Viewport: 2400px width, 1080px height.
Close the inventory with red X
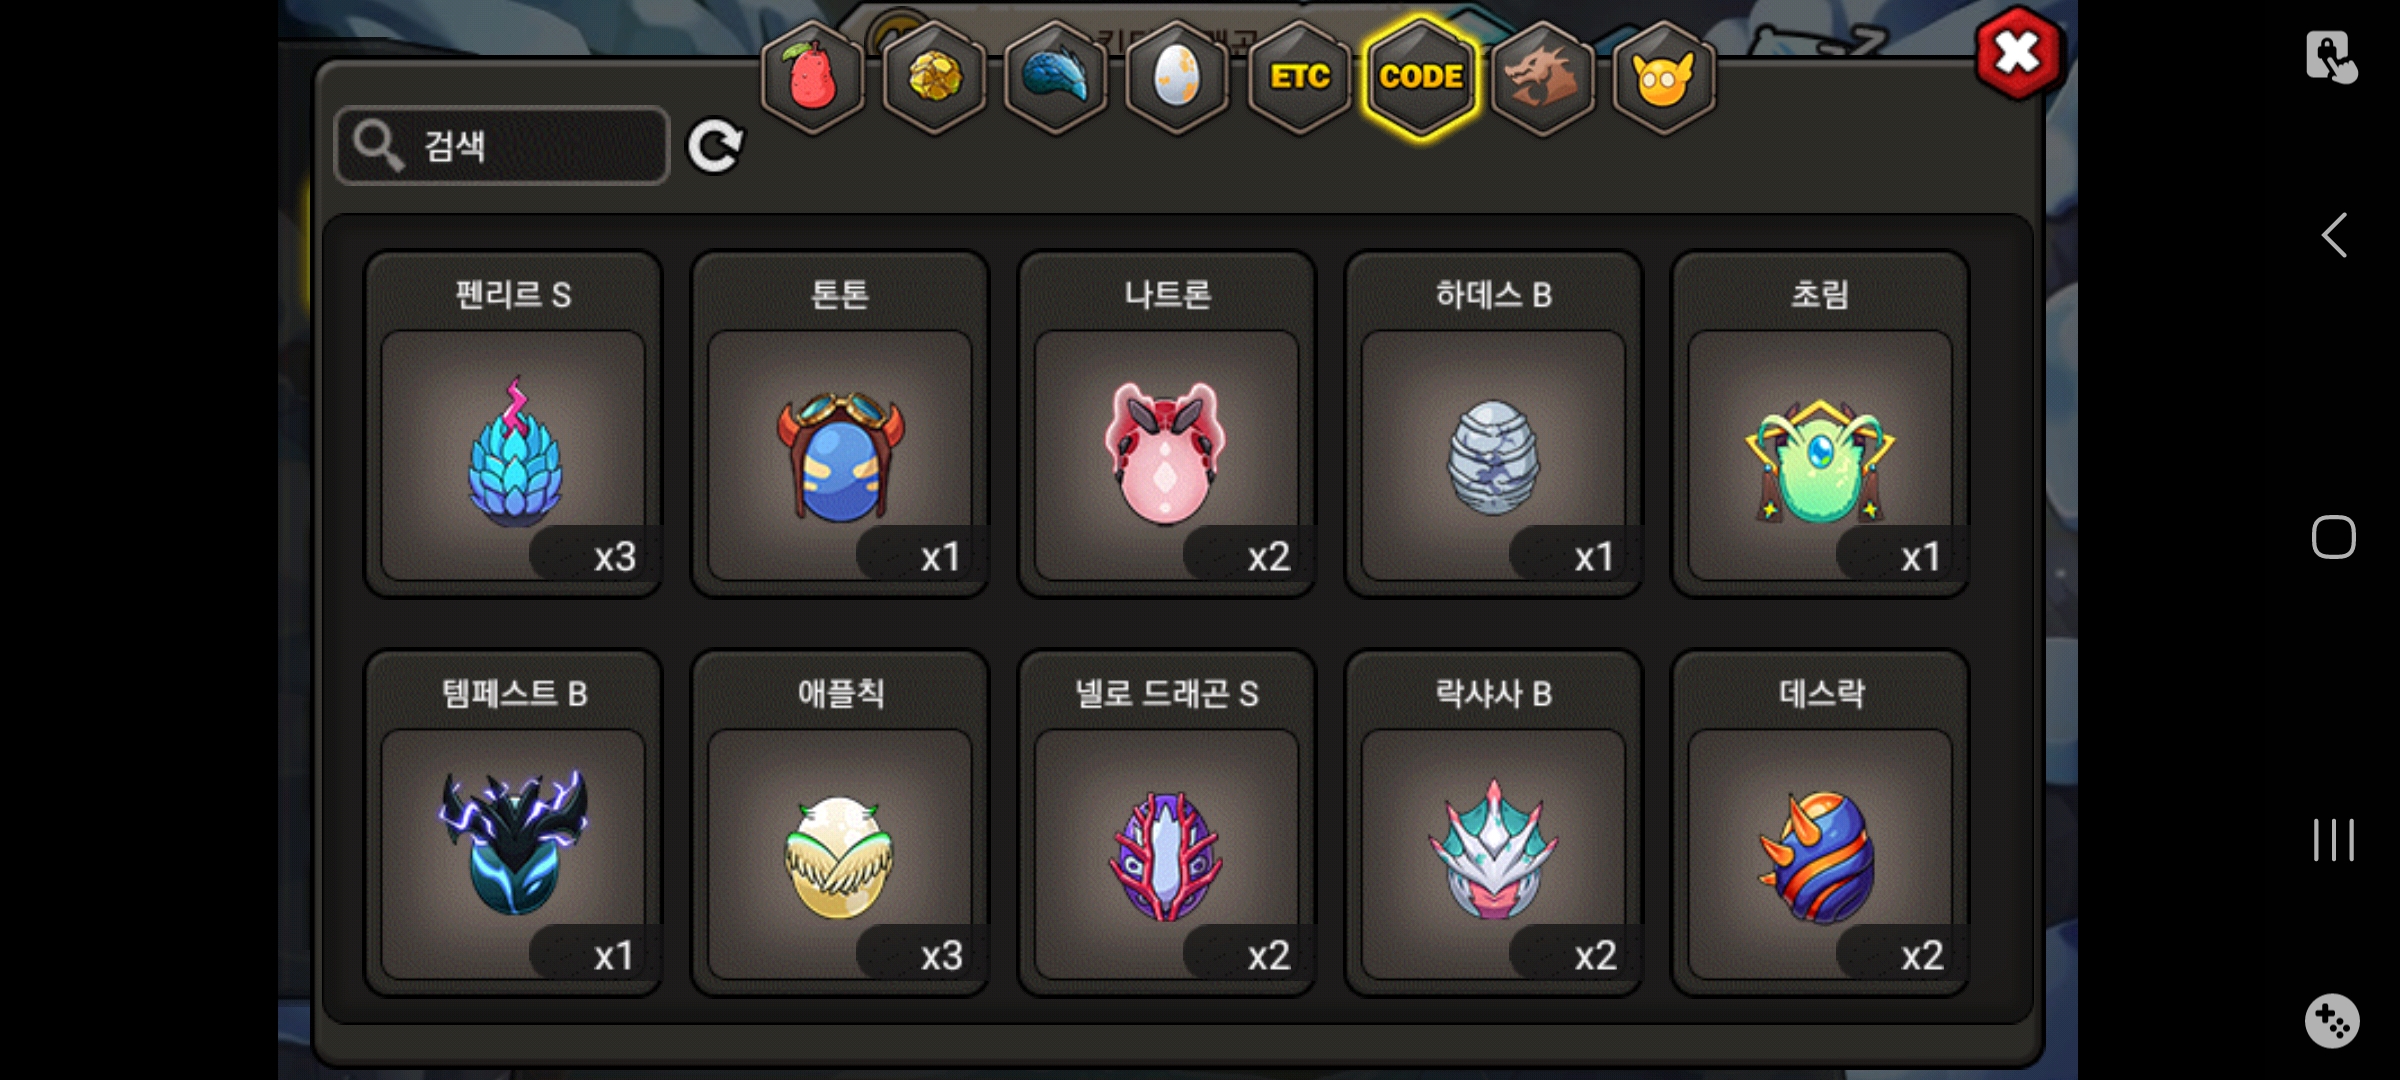2018,53
